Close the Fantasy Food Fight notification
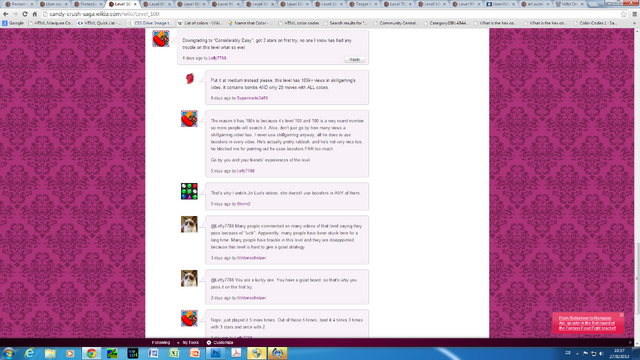The width and height of the screenshot is (640, 360). 621,315
